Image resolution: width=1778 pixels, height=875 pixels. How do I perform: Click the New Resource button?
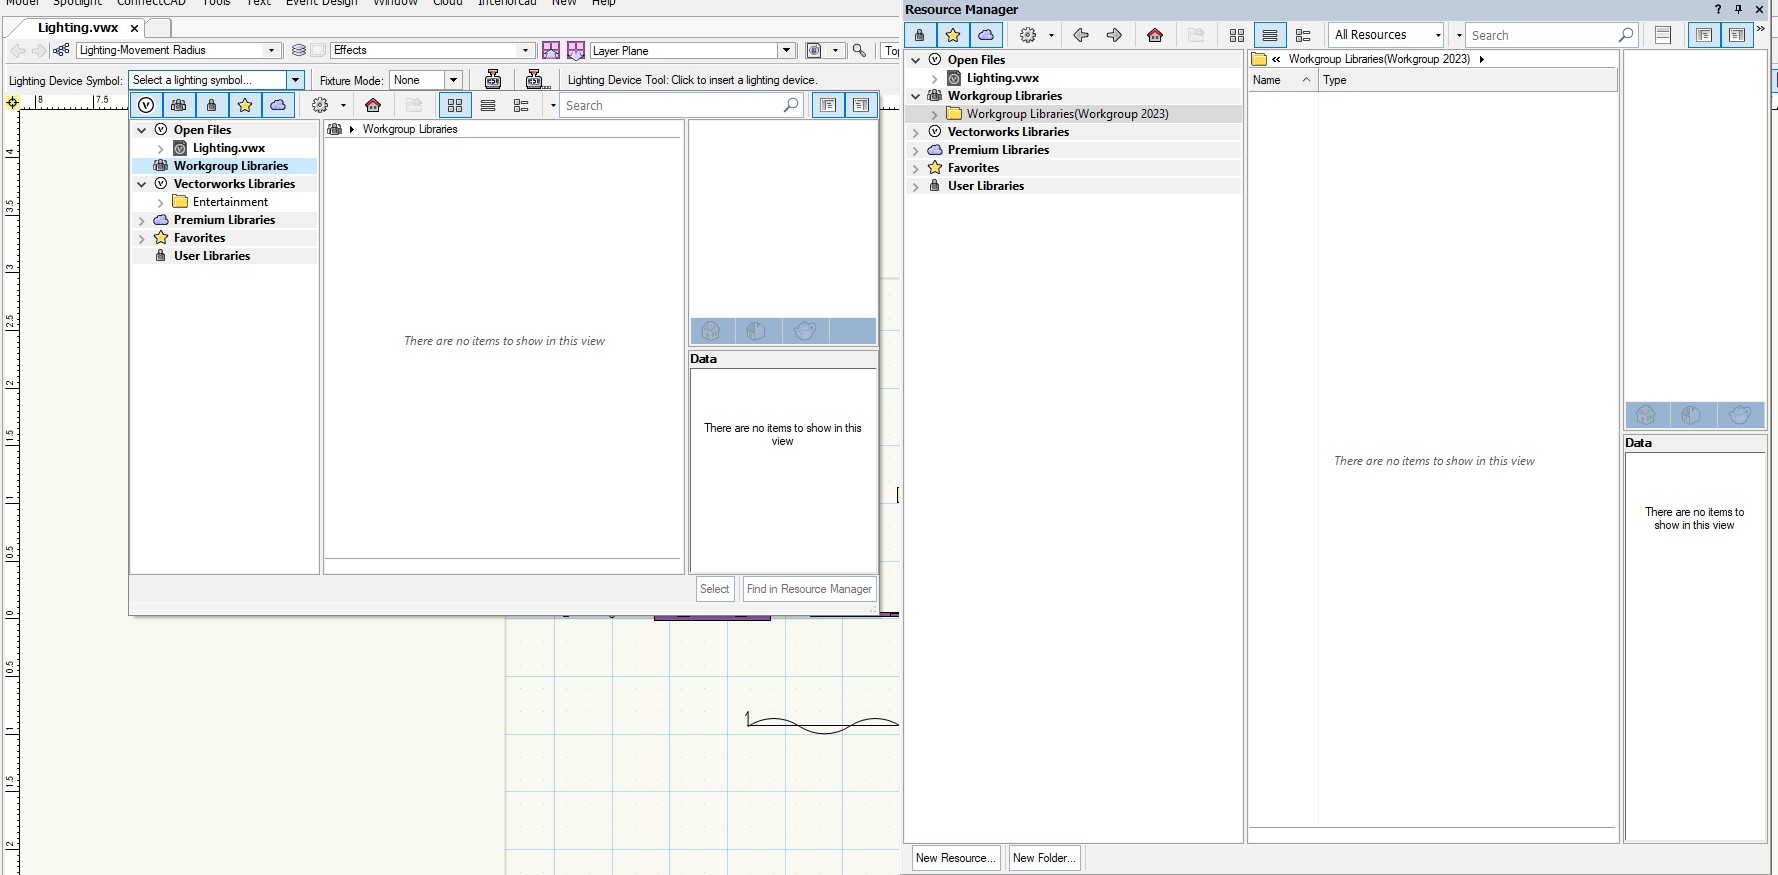coord(955,858)
